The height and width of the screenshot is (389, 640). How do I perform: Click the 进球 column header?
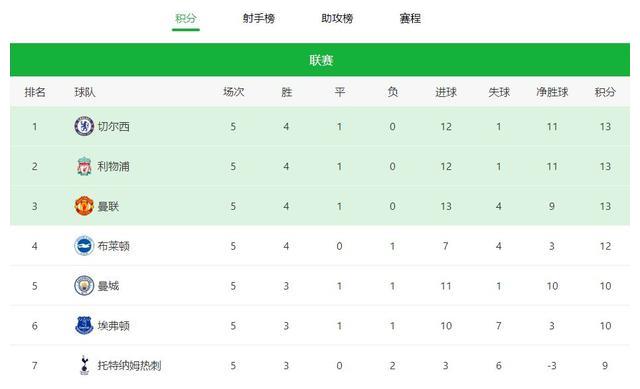(446, 92)
